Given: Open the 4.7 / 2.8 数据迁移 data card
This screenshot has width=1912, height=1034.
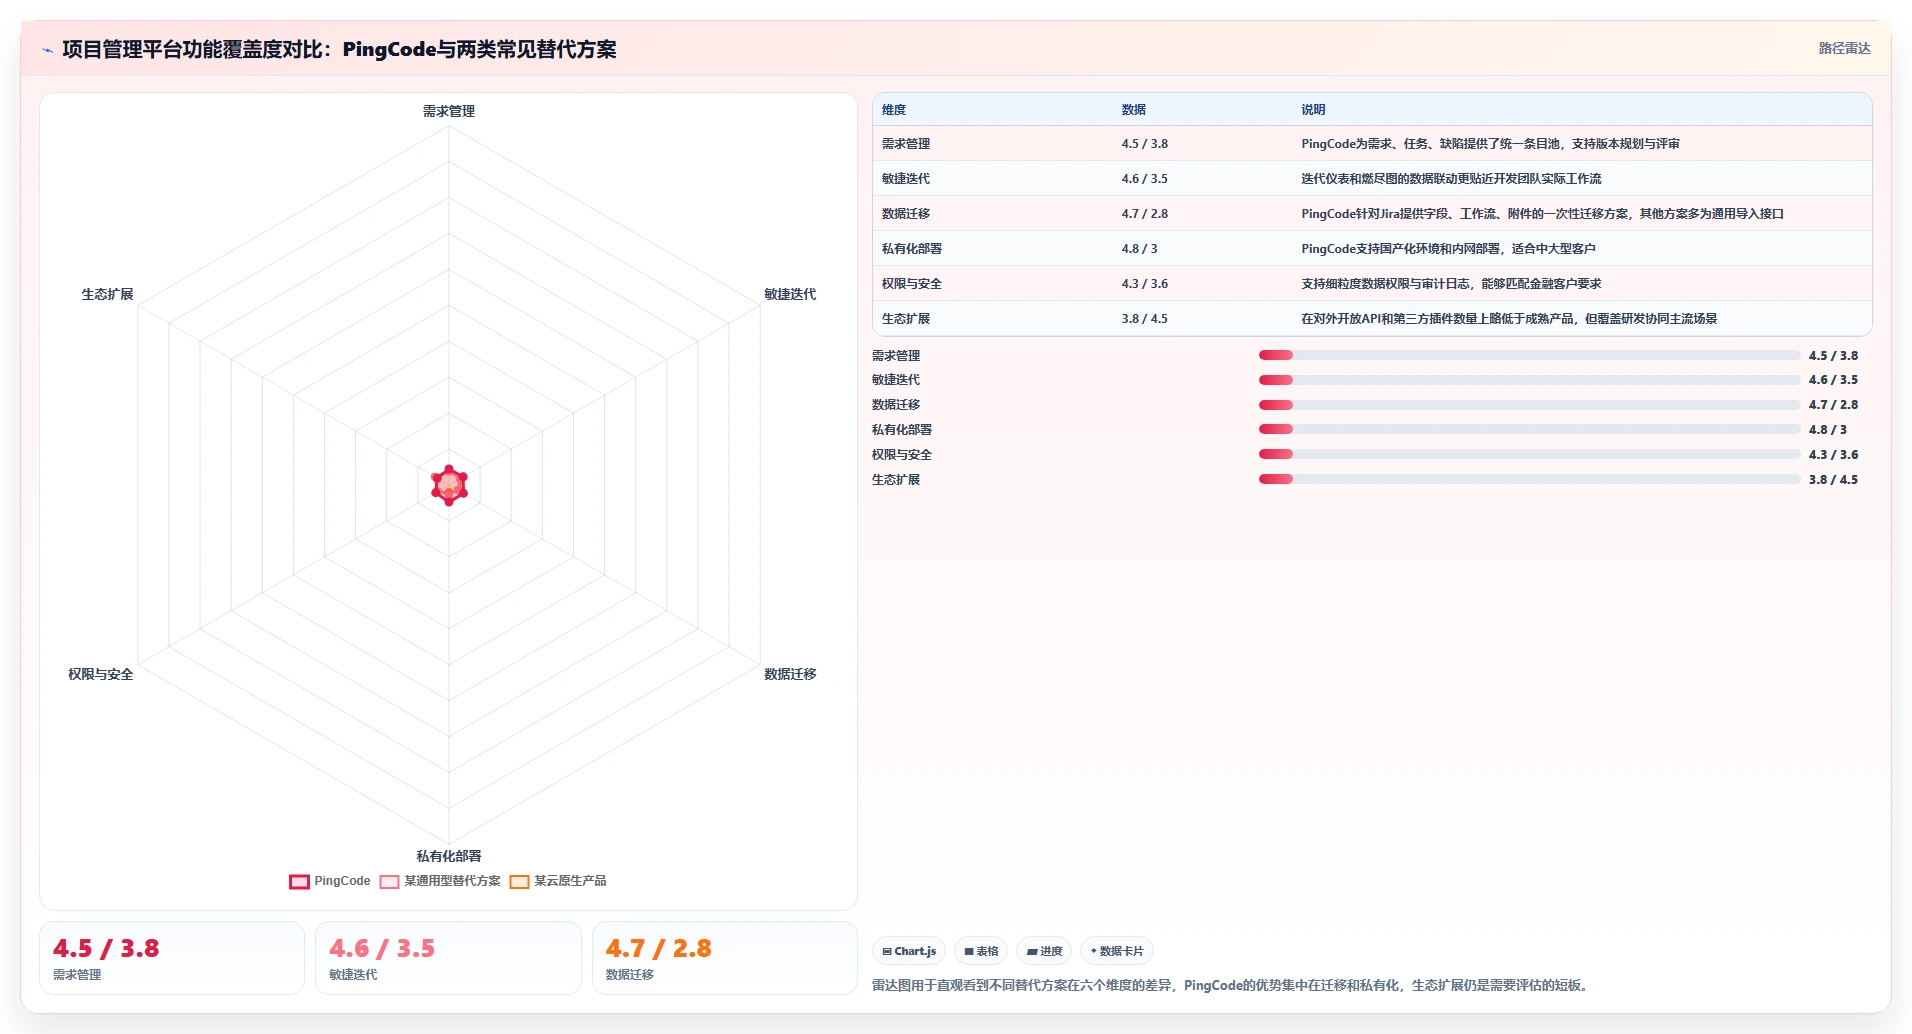Looking at the screenshot, I should (725, 958).
